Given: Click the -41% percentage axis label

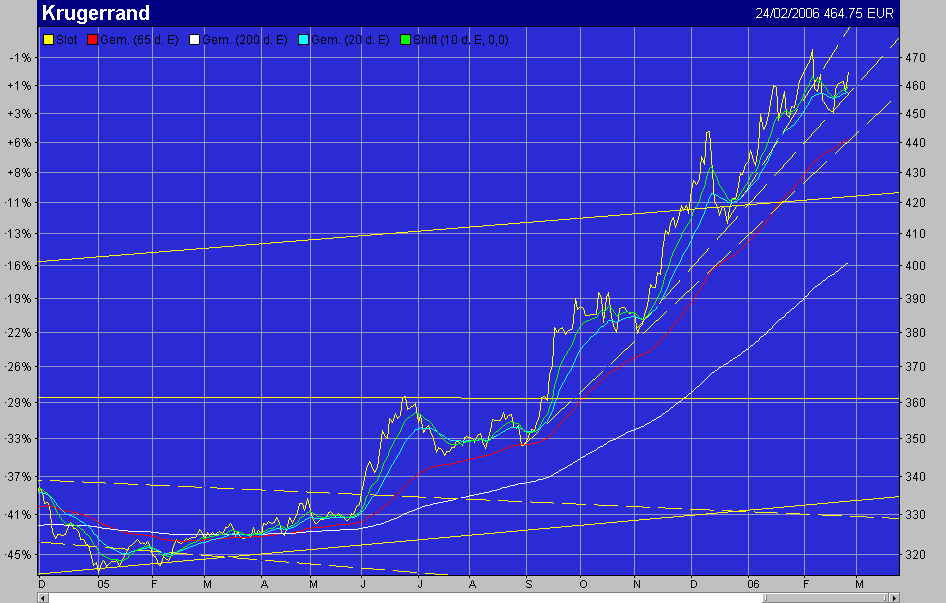Looking at the screenshot, I should pyautogui.click(x=18, y=515).
